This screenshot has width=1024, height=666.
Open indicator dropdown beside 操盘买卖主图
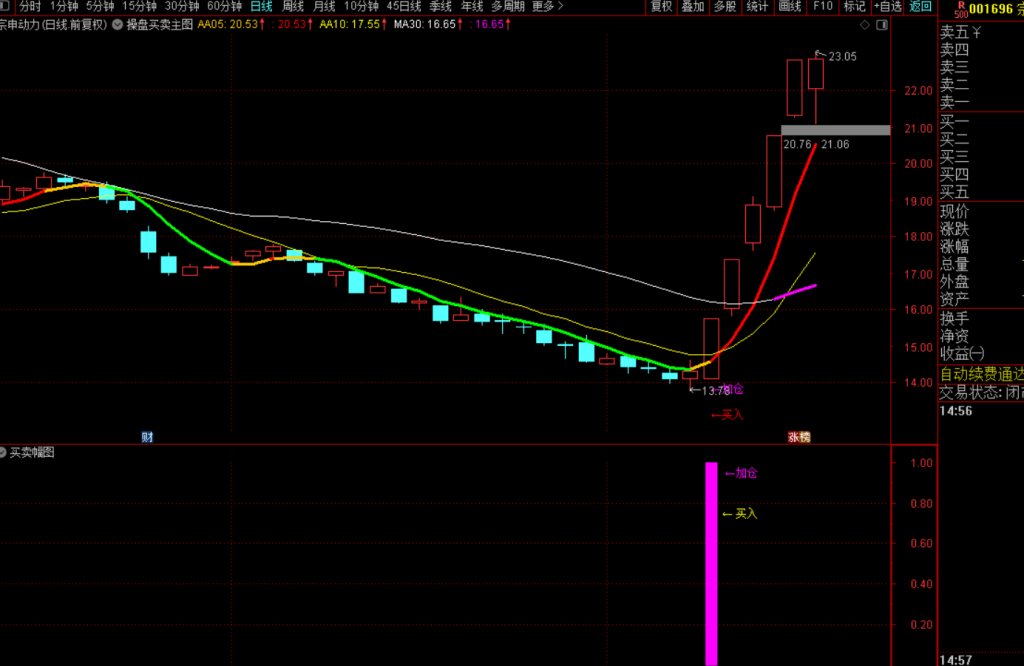click(x=118, y=24)
